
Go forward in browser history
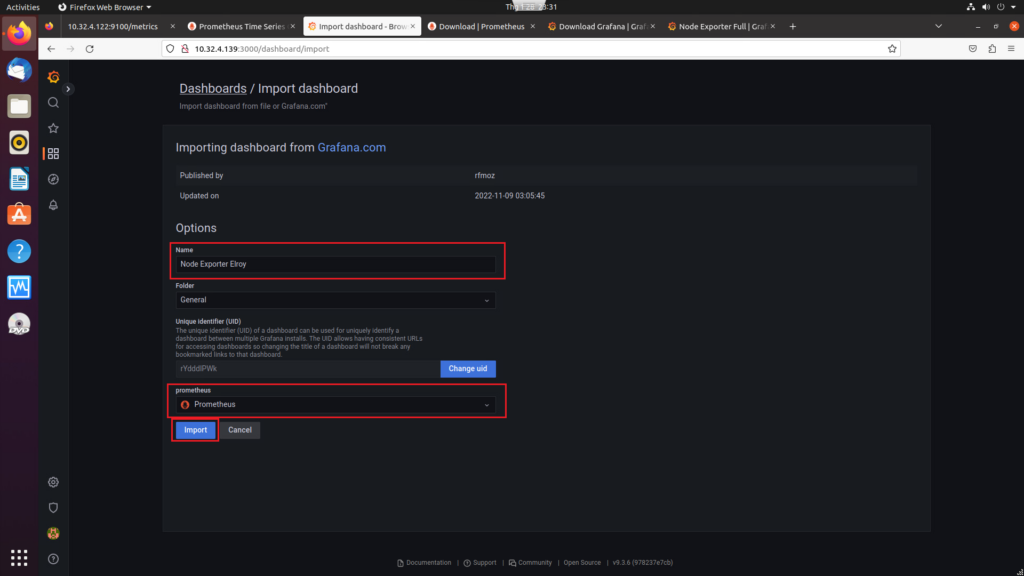pos(71,49)
